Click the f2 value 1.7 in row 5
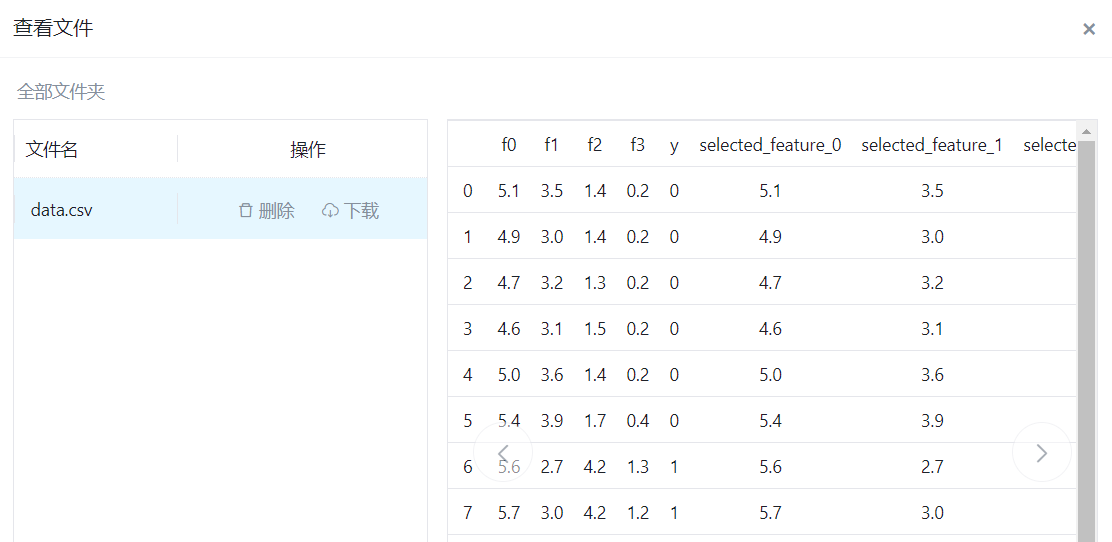The image size is (1112, 542). 595,421
